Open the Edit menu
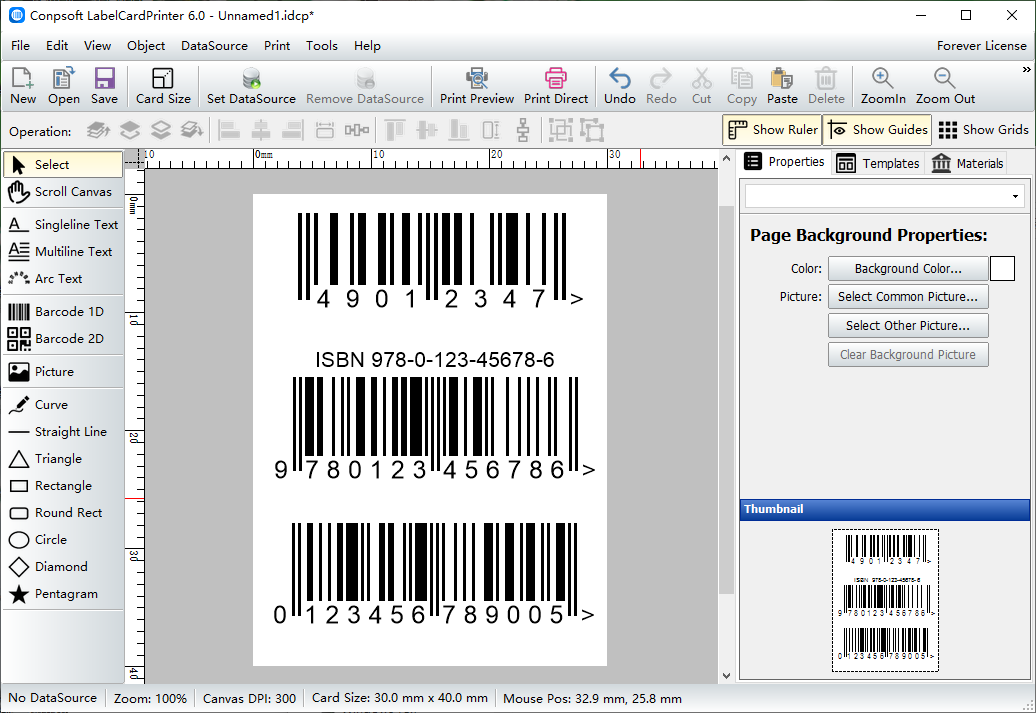The image size is (1036, 713). 57,46
